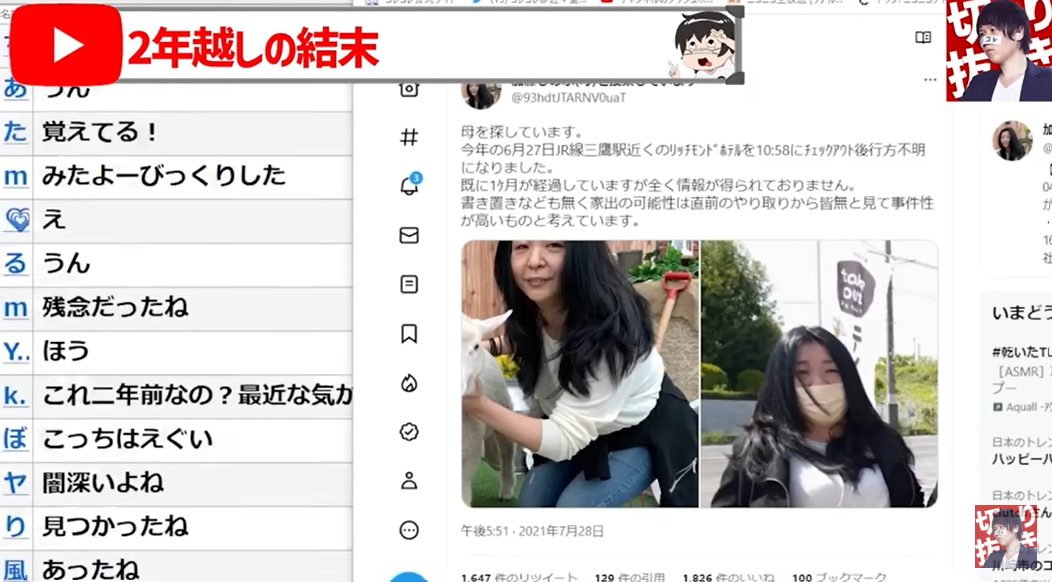The image size is (1052, 582).
Task: Open the left tweet photo with white animal
Action: pyautogui.click(x=580, y=373)
